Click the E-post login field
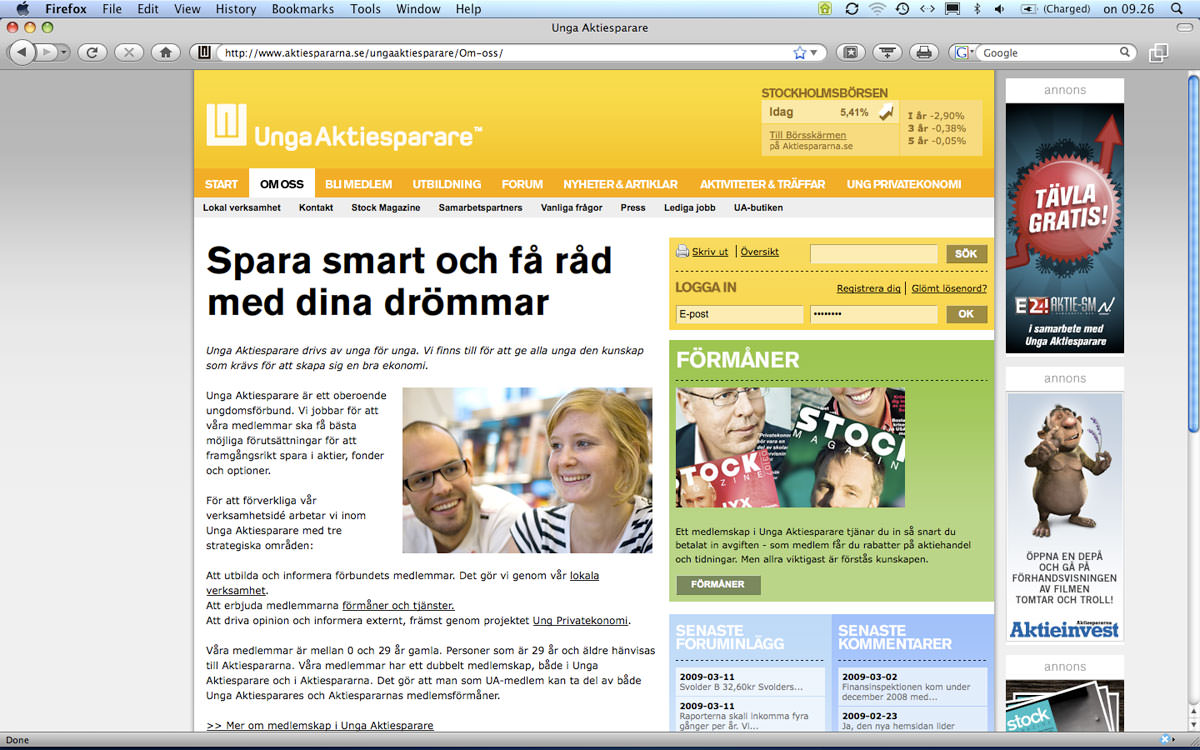The height and width of the screenshot is (750, 1200). pos(739,314)
